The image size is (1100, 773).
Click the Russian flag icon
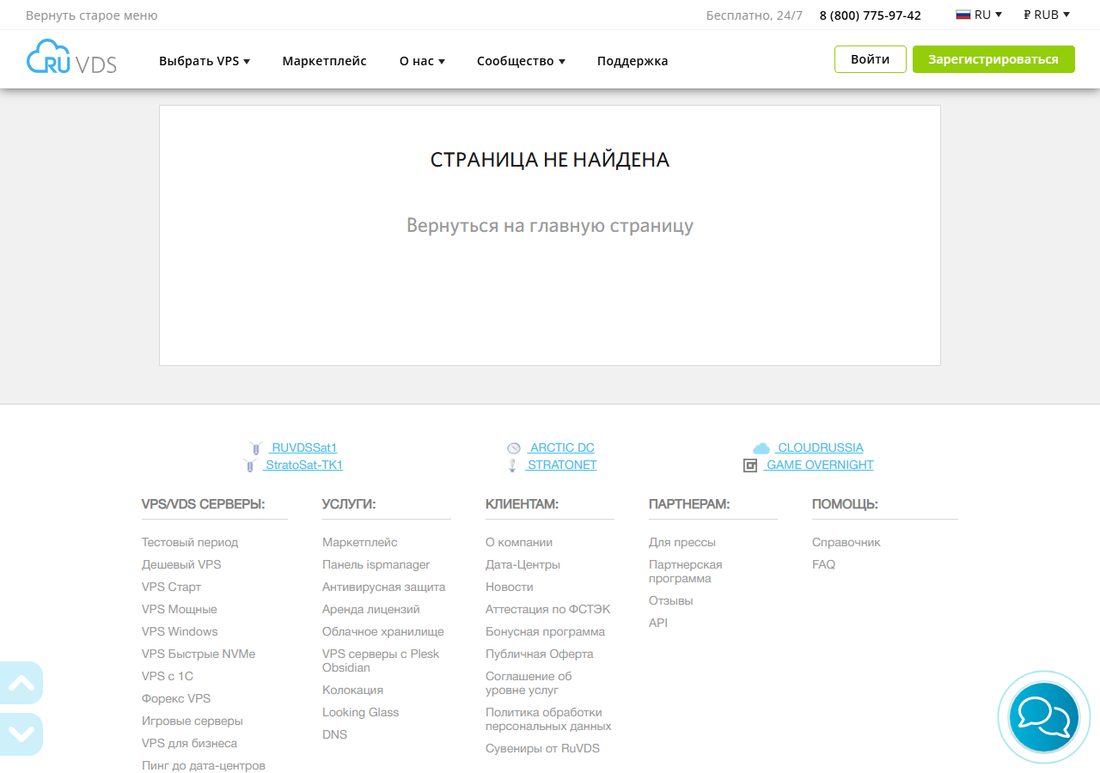pos(963,15)
